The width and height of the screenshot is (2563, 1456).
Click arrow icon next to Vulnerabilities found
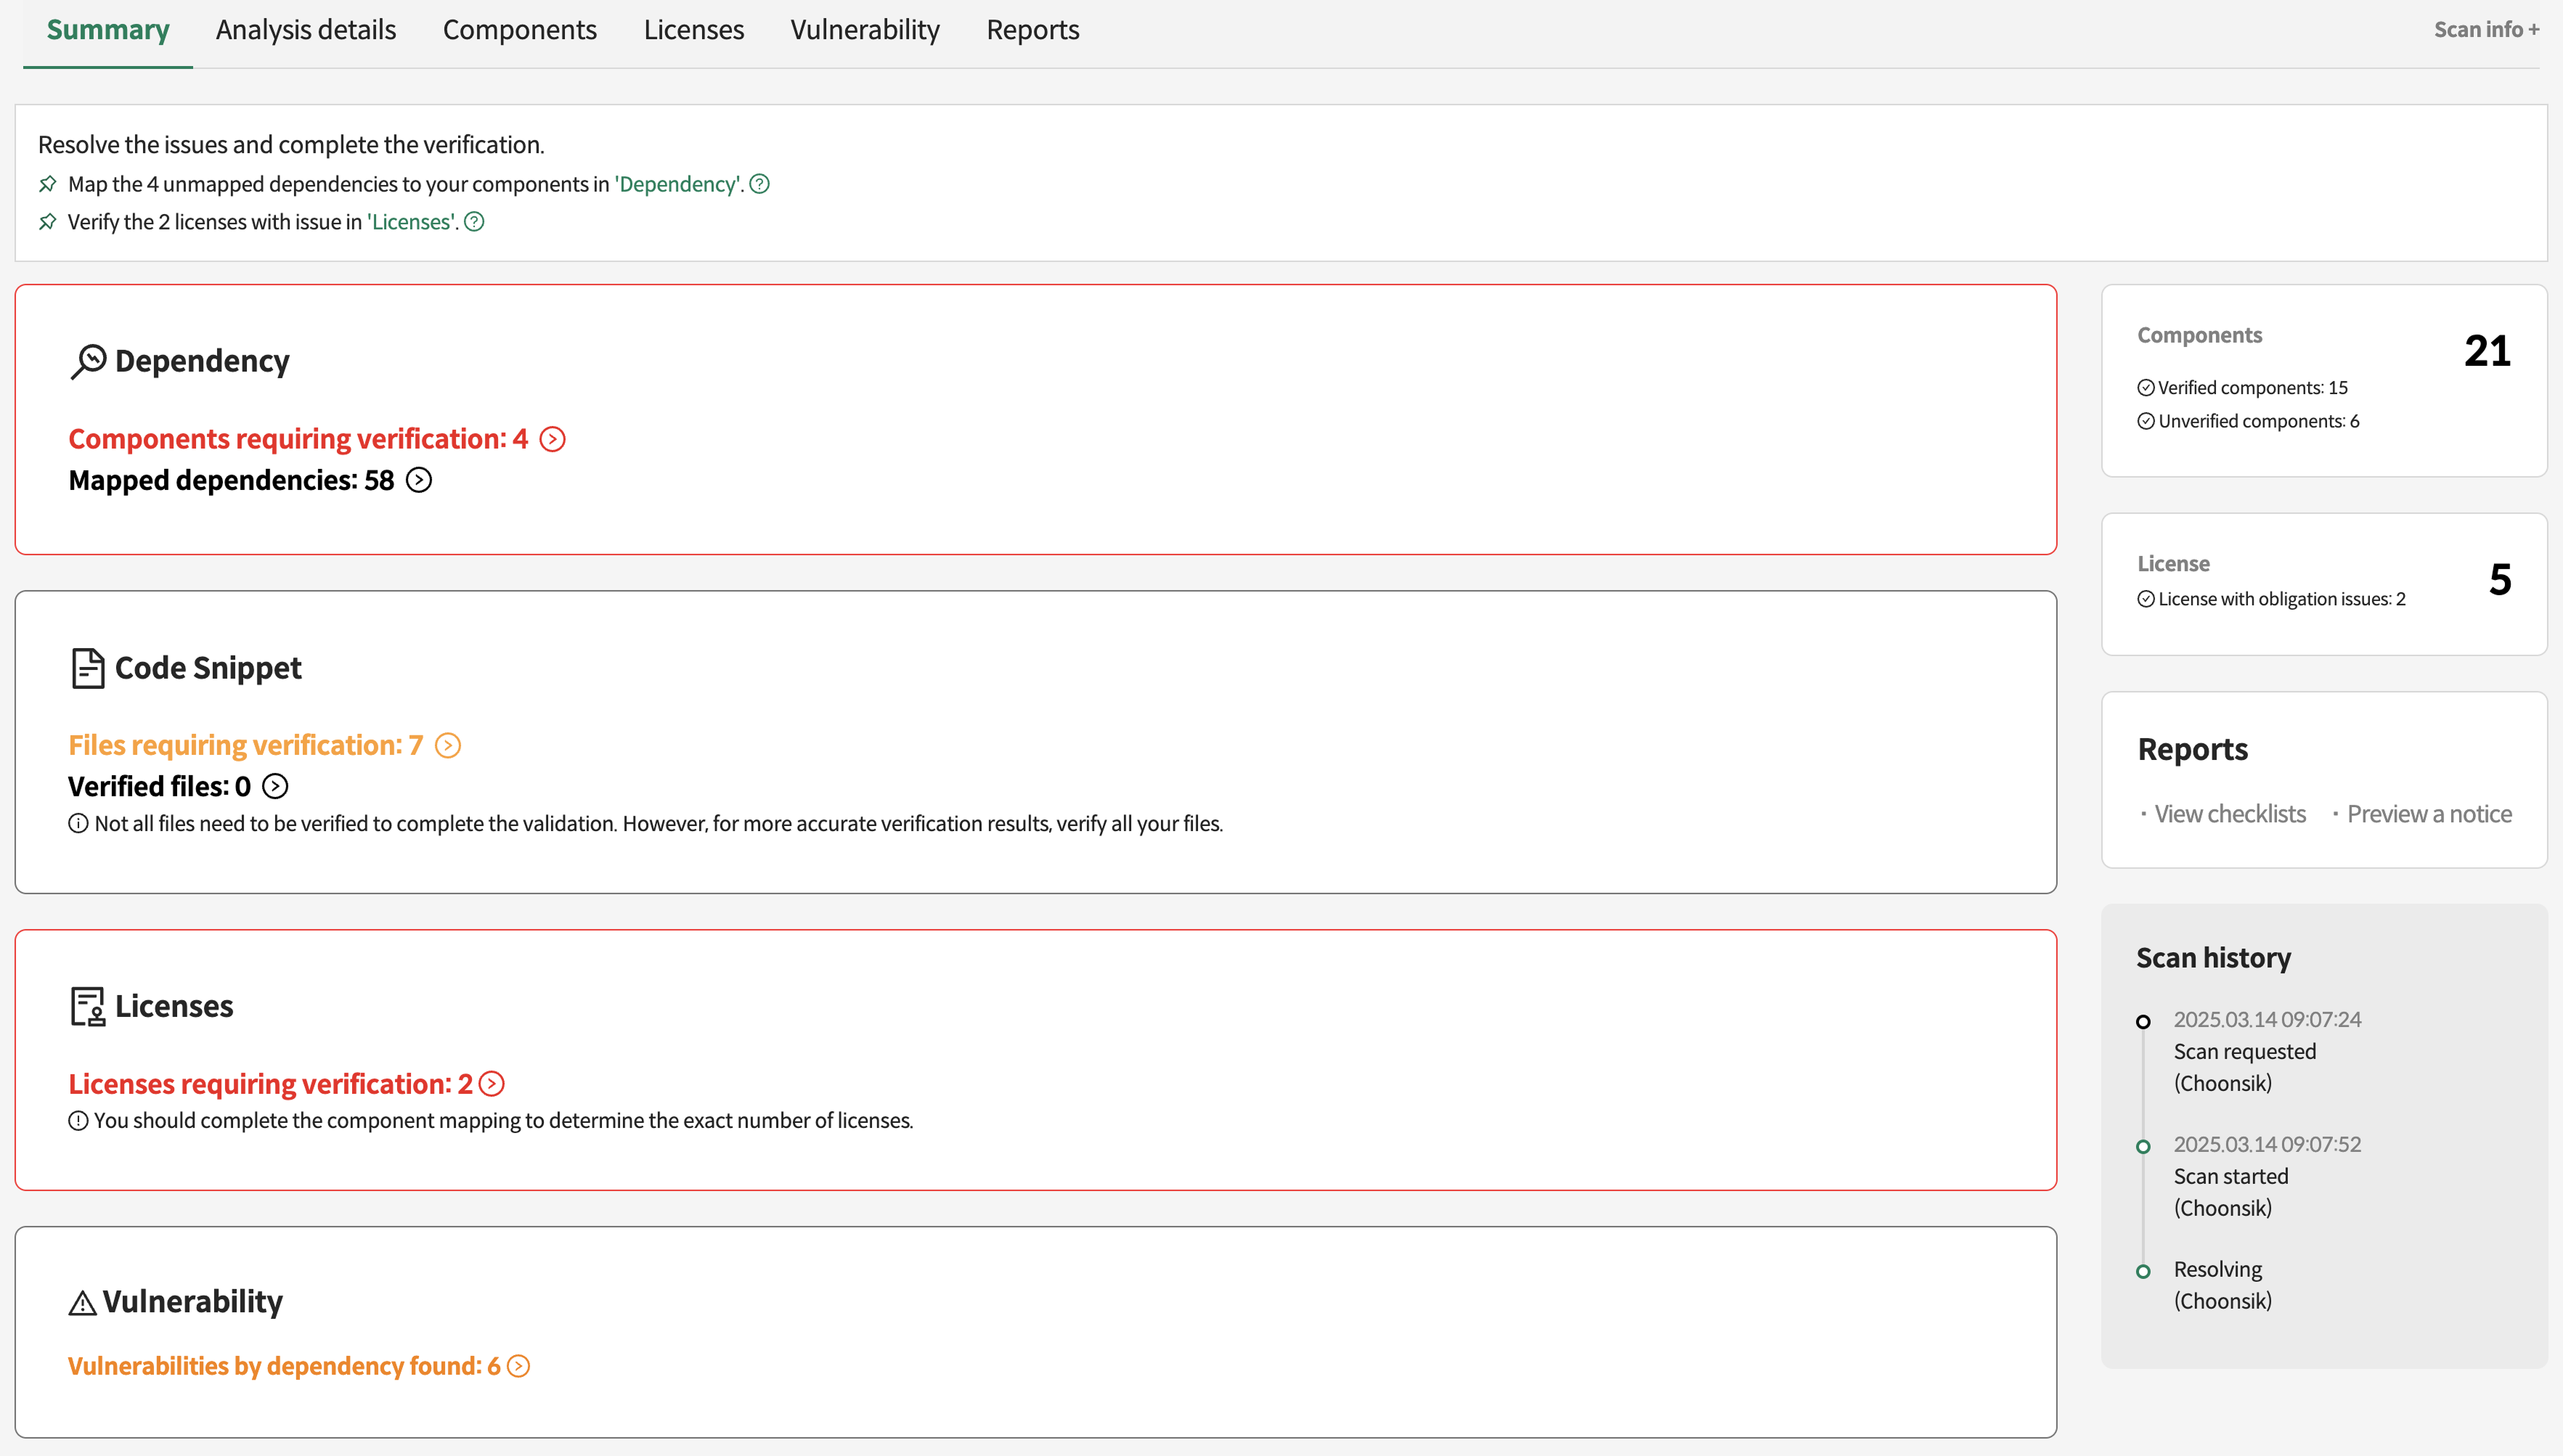pyautogui.click(x=518, y=1366)
